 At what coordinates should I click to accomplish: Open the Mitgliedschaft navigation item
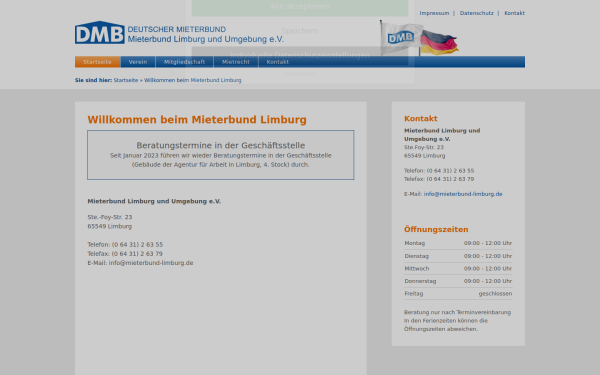click(x=184, y=62)
